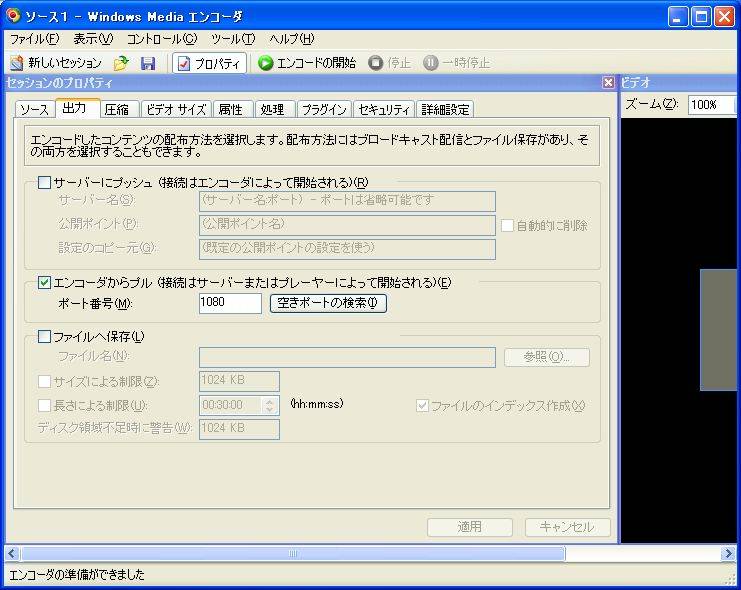This screenshot has width=741, height=590.
Task: Click the port number field showing 1080
Action: click(x=230, y=303)
